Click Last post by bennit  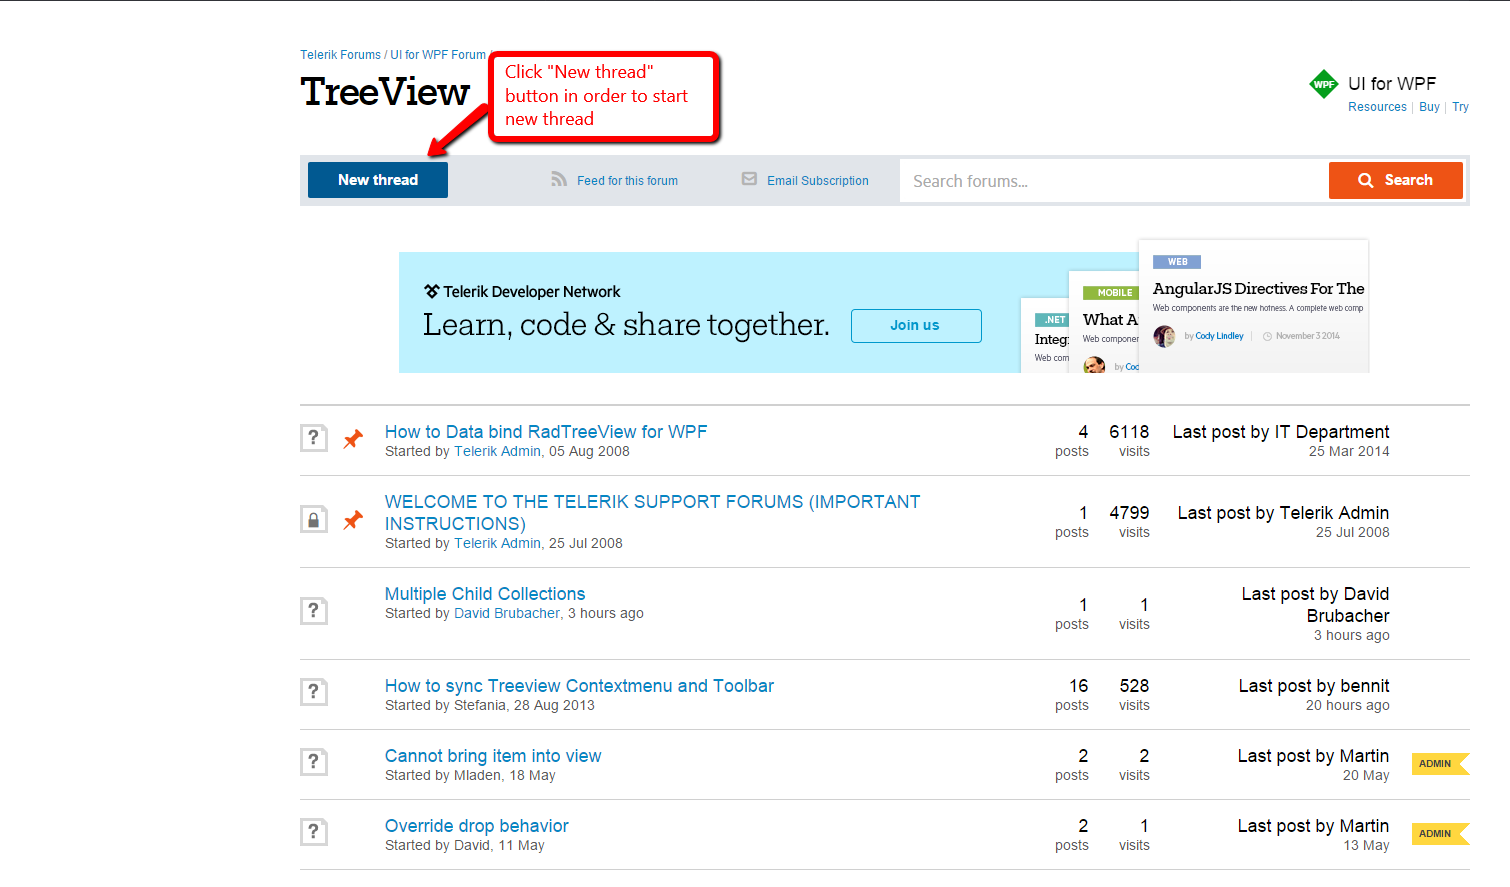point(1314,686)
